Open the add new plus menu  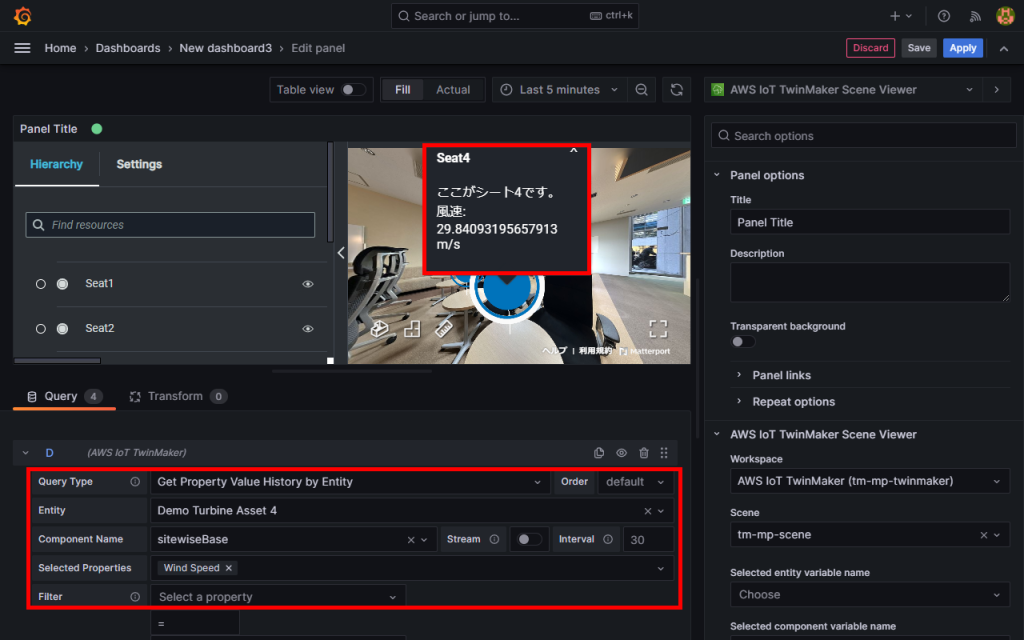901,16
